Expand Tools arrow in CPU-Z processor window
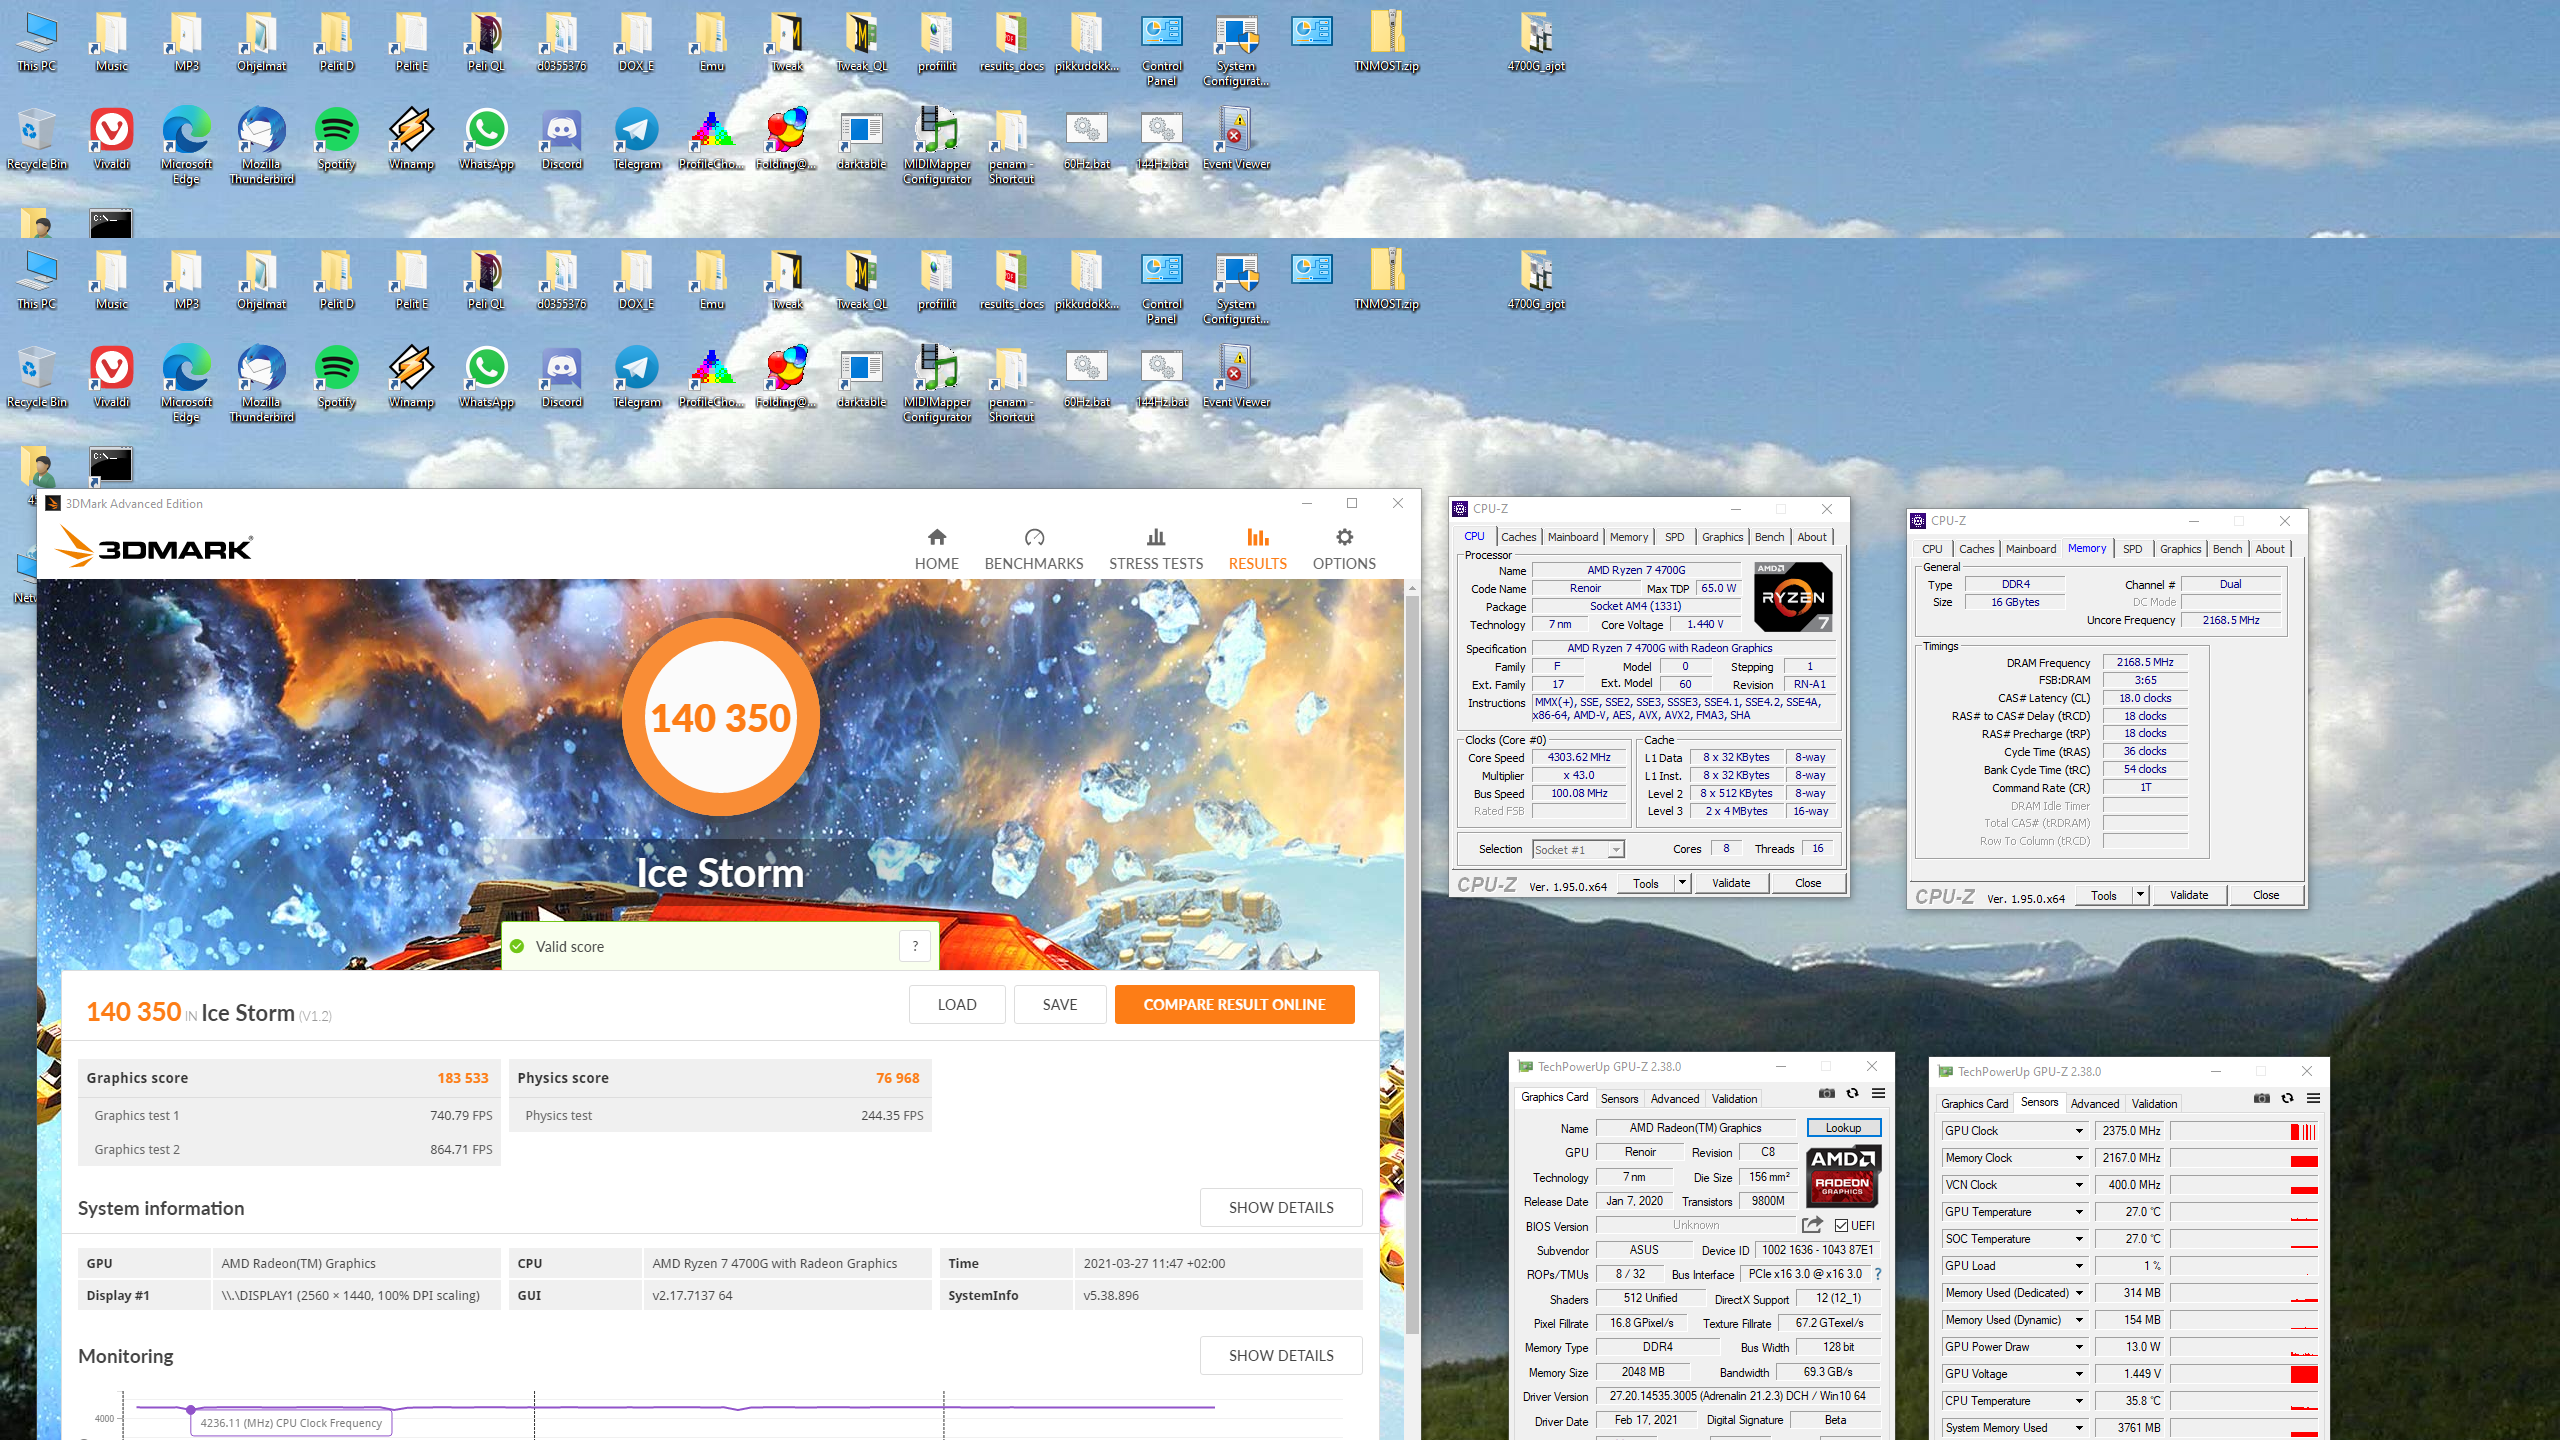This screenshot has height=1440, width=2560. tap(1682, 883)
